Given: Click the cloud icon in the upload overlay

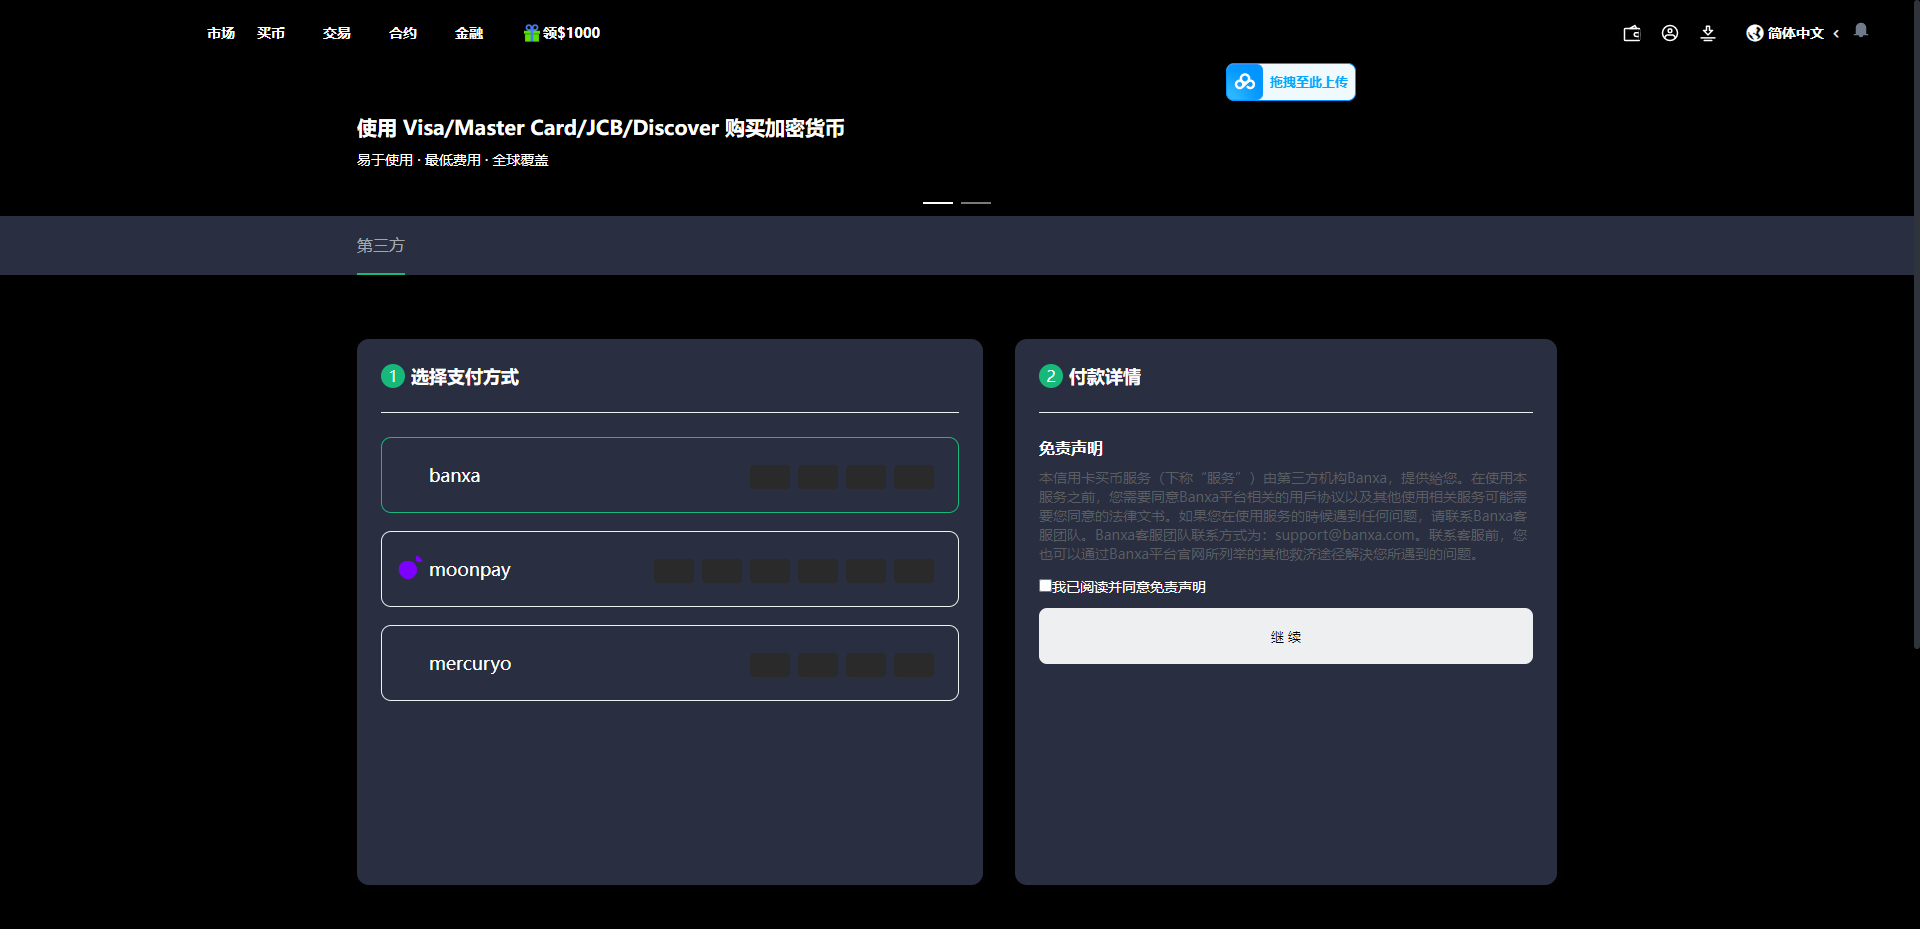Looking at the screenshot, I should tap(1245, 81).
